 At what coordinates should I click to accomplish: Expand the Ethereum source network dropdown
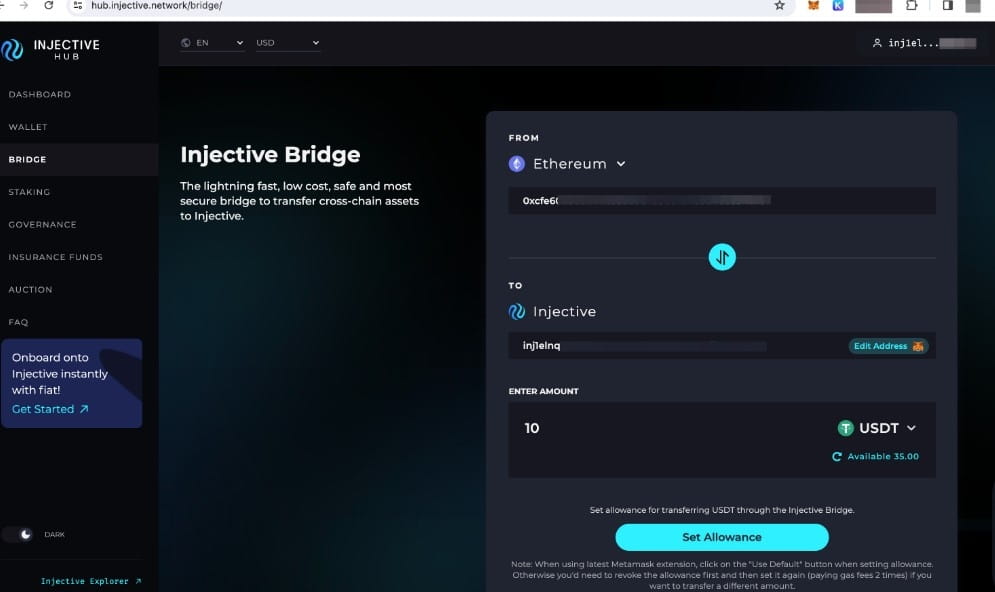(621, 164)
